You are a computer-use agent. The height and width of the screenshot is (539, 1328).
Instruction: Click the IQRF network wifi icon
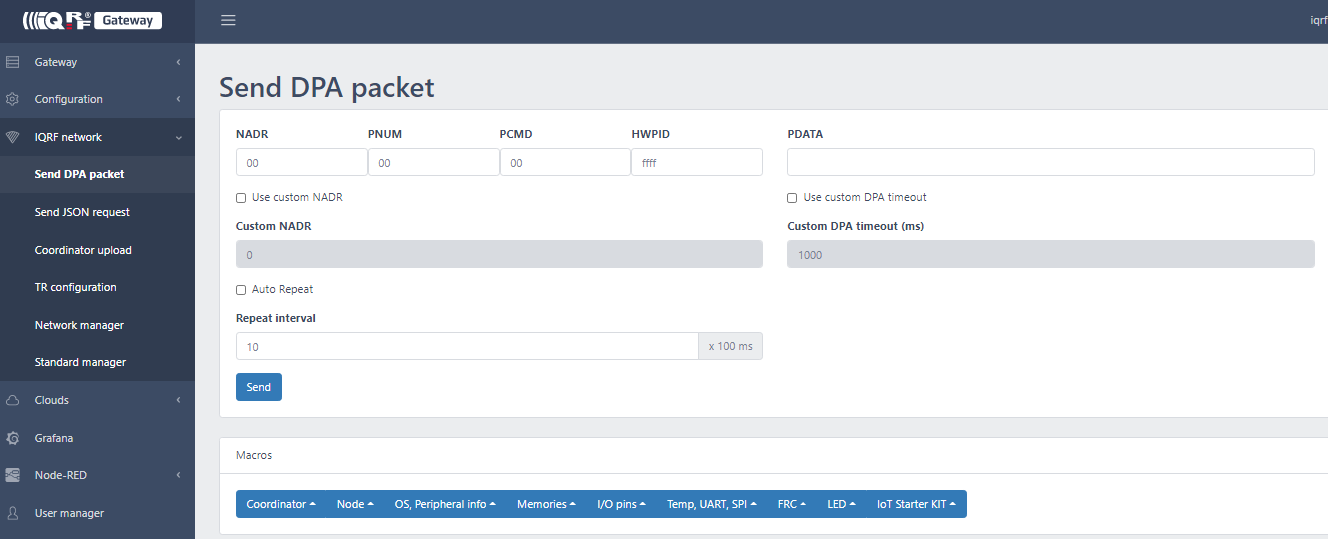pyautogui.click(x=13, y=137)
